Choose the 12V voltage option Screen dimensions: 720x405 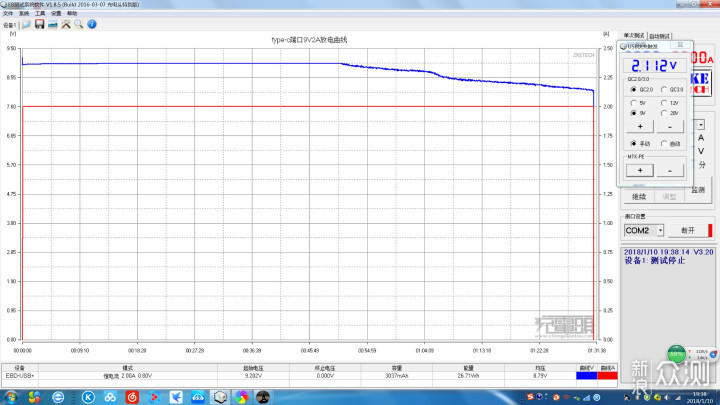point(662,103)
